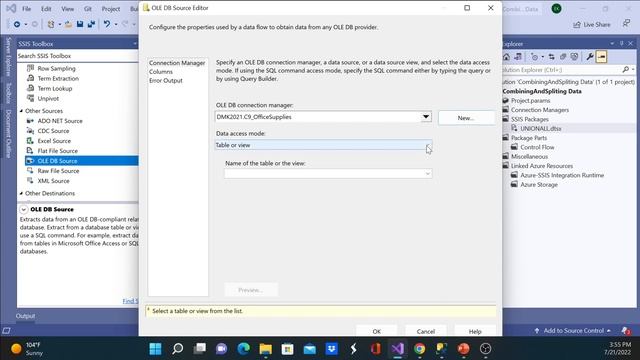Click the Save icon in Visual Studio toolbar
Image resolution: width=640 pixels, height=360 pixels.
(x=80, y=24)
